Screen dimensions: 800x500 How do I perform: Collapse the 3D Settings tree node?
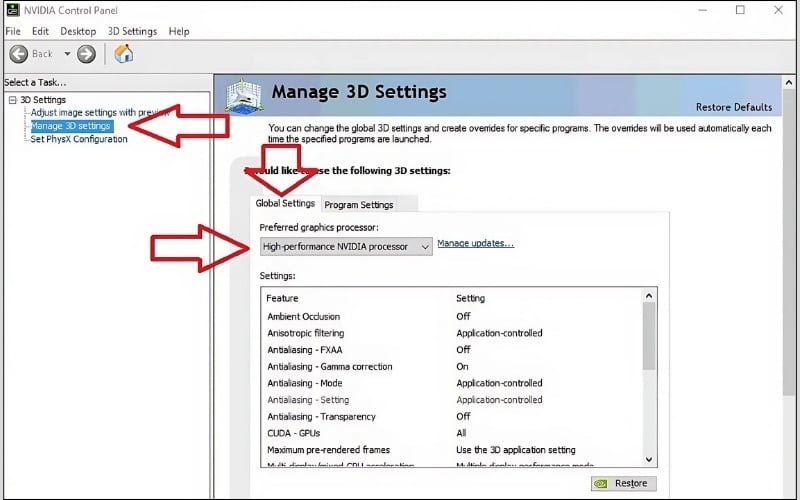12,100
